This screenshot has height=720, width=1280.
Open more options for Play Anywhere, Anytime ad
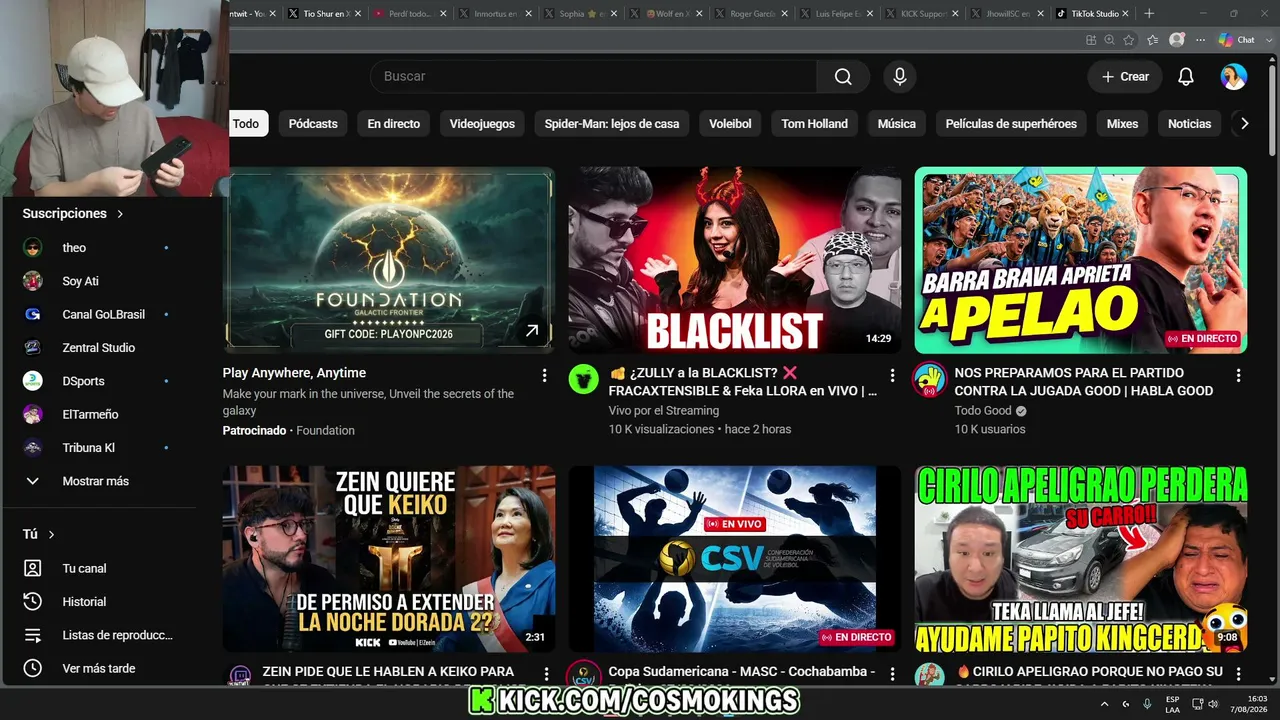pos(545,375)
